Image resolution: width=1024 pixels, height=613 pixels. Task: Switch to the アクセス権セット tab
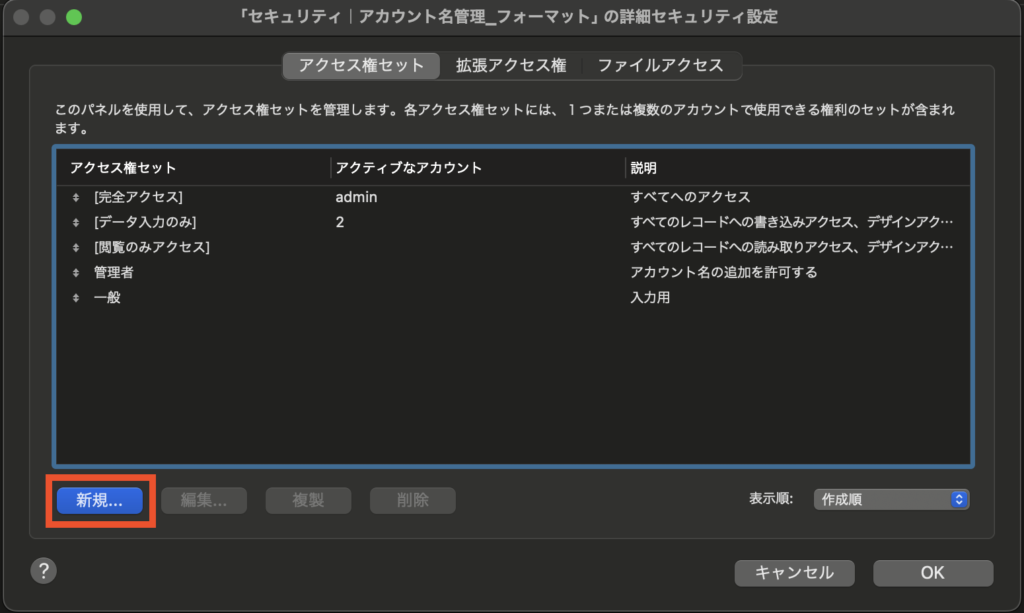click(361, 65)
